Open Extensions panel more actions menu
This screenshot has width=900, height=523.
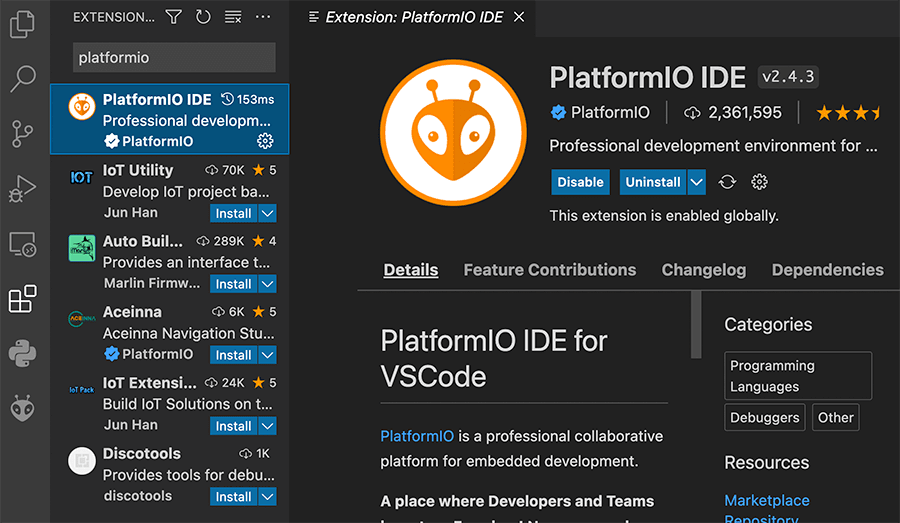[x=263, y=17]
